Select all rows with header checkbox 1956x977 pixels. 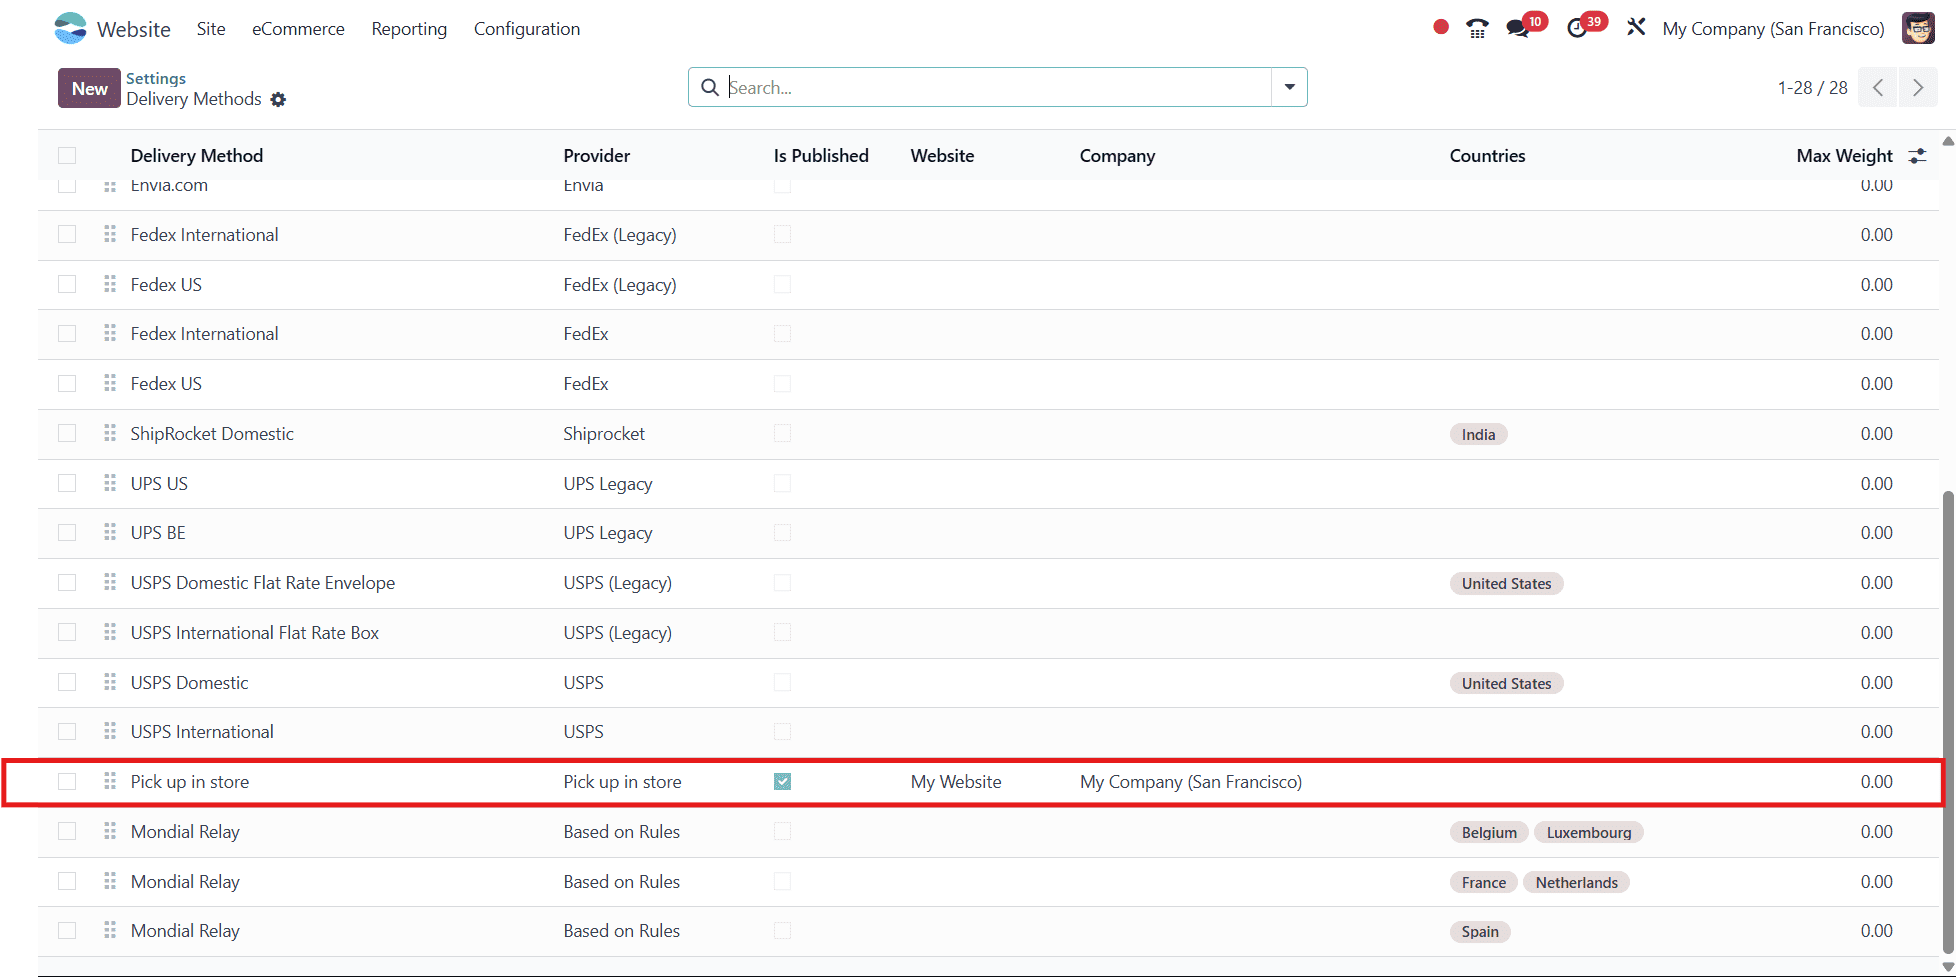tap(67, 155)
